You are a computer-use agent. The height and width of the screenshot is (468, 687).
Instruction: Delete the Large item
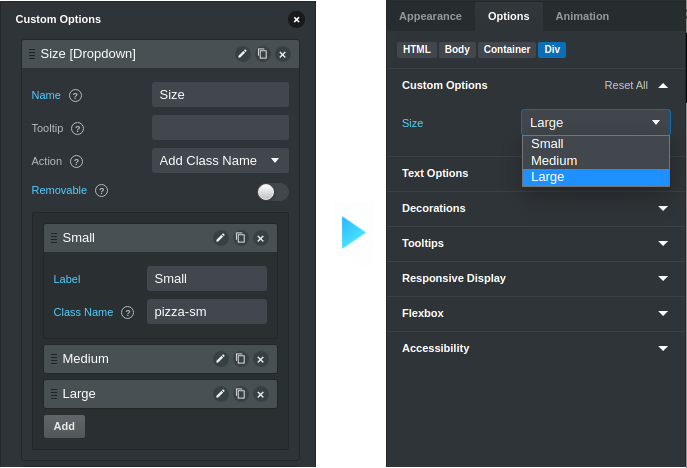(261, 394)
